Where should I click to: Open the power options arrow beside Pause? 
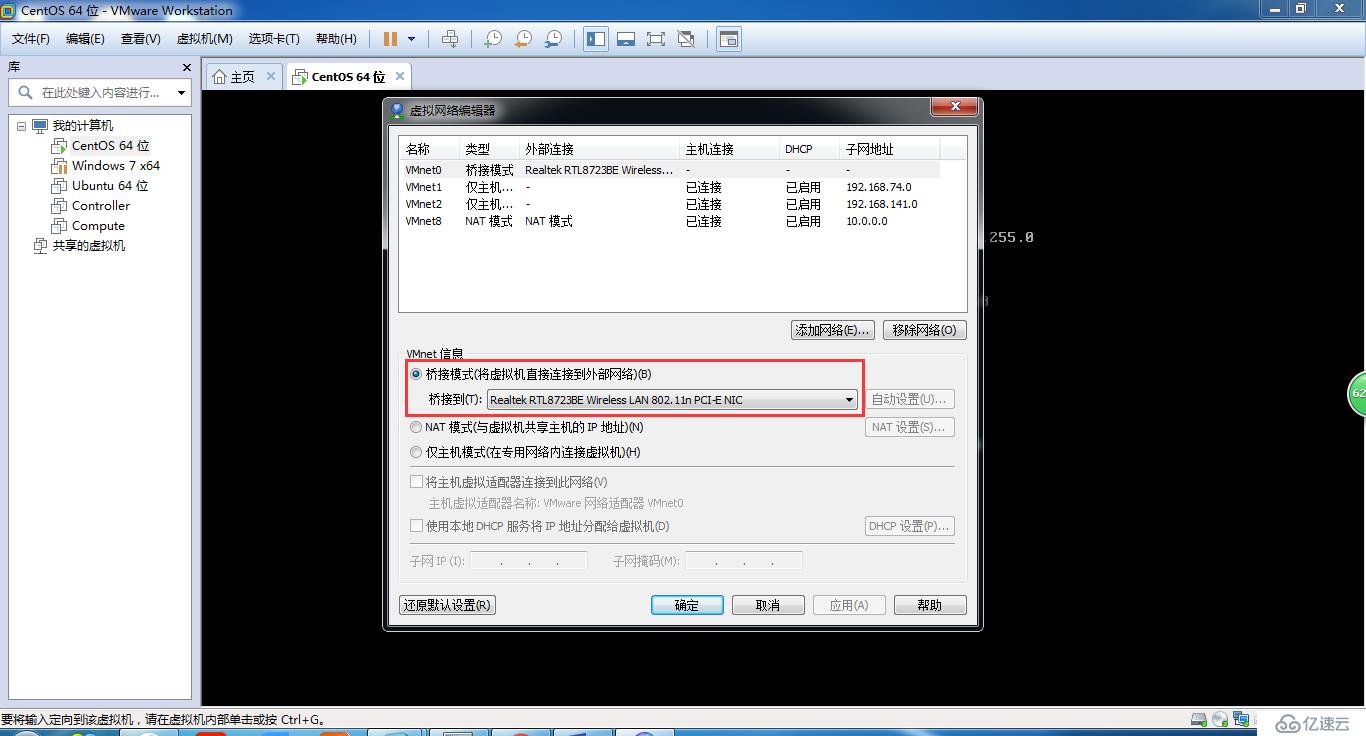click(x=411, y=39)
